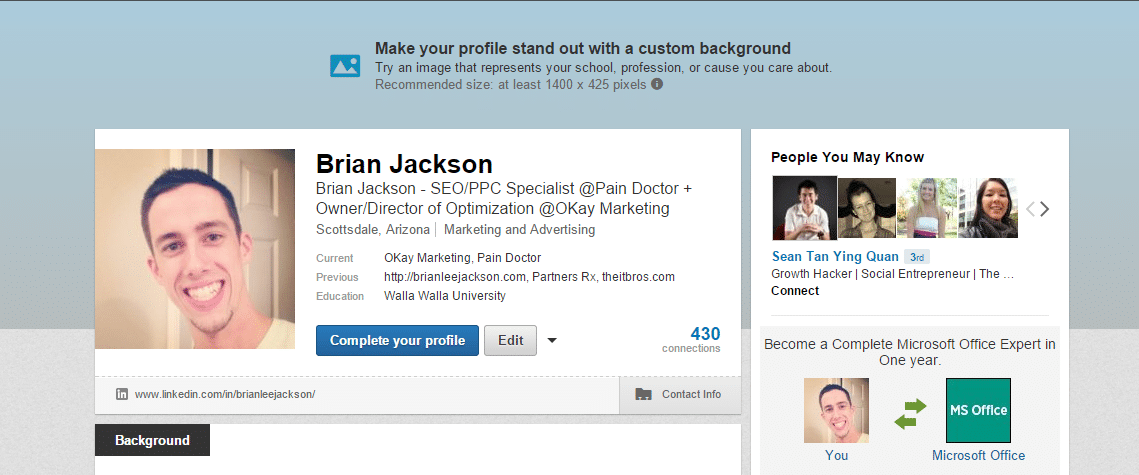Open the recommended size info icon
1139x475 pixels.
(657, 84)
